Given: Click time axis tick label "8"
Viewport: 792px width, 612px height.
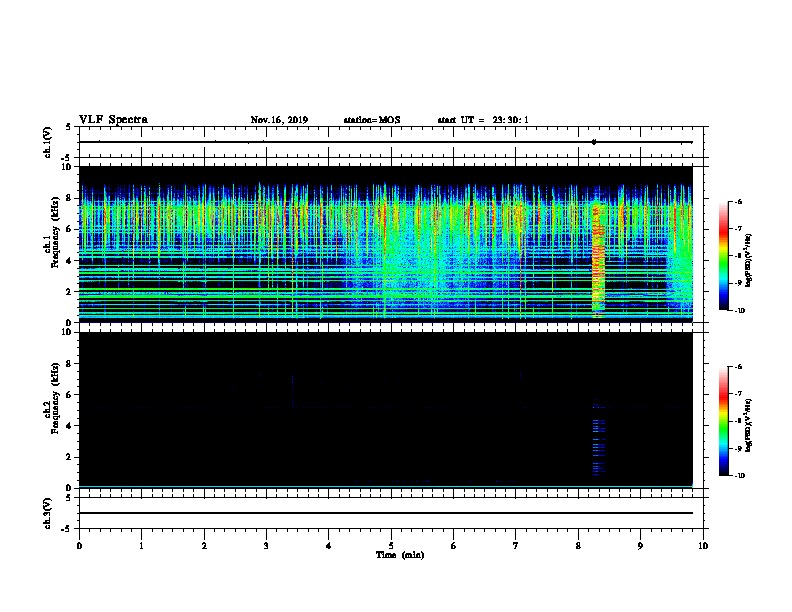Looking at the screenshot, I should click(x=578, y=545).
